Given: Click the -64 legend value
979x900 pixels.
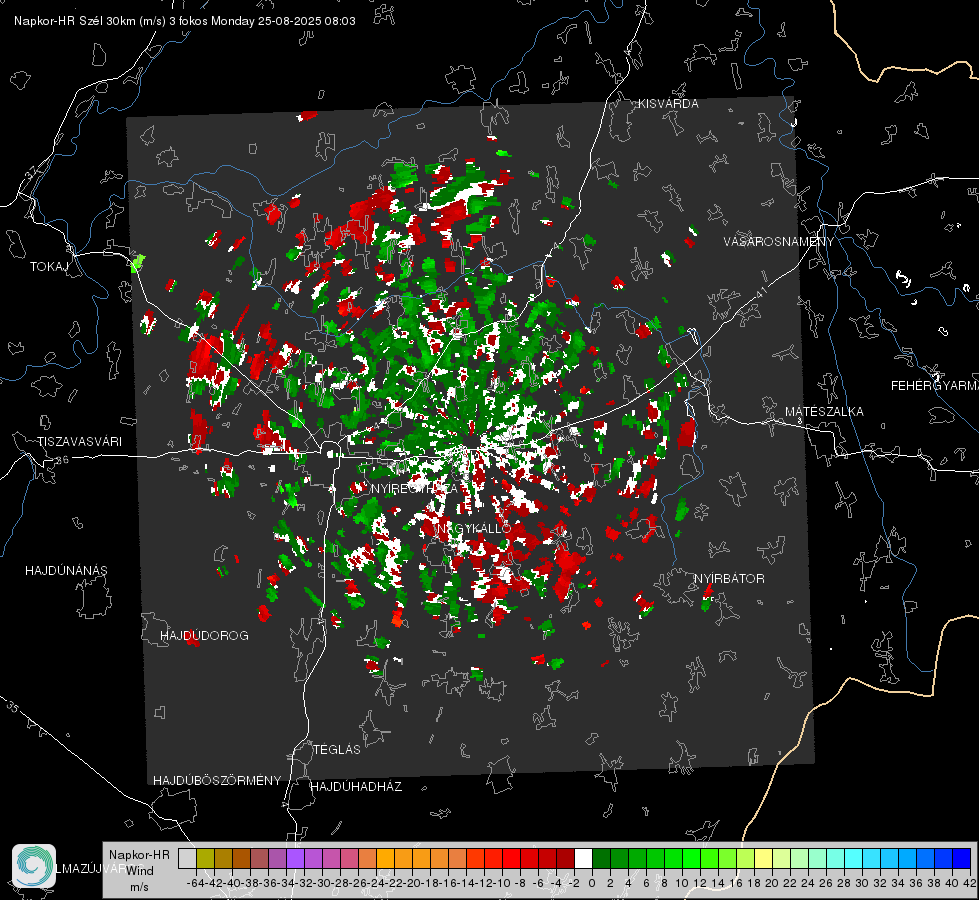Looking at the screenshot, I should (196, 883).
